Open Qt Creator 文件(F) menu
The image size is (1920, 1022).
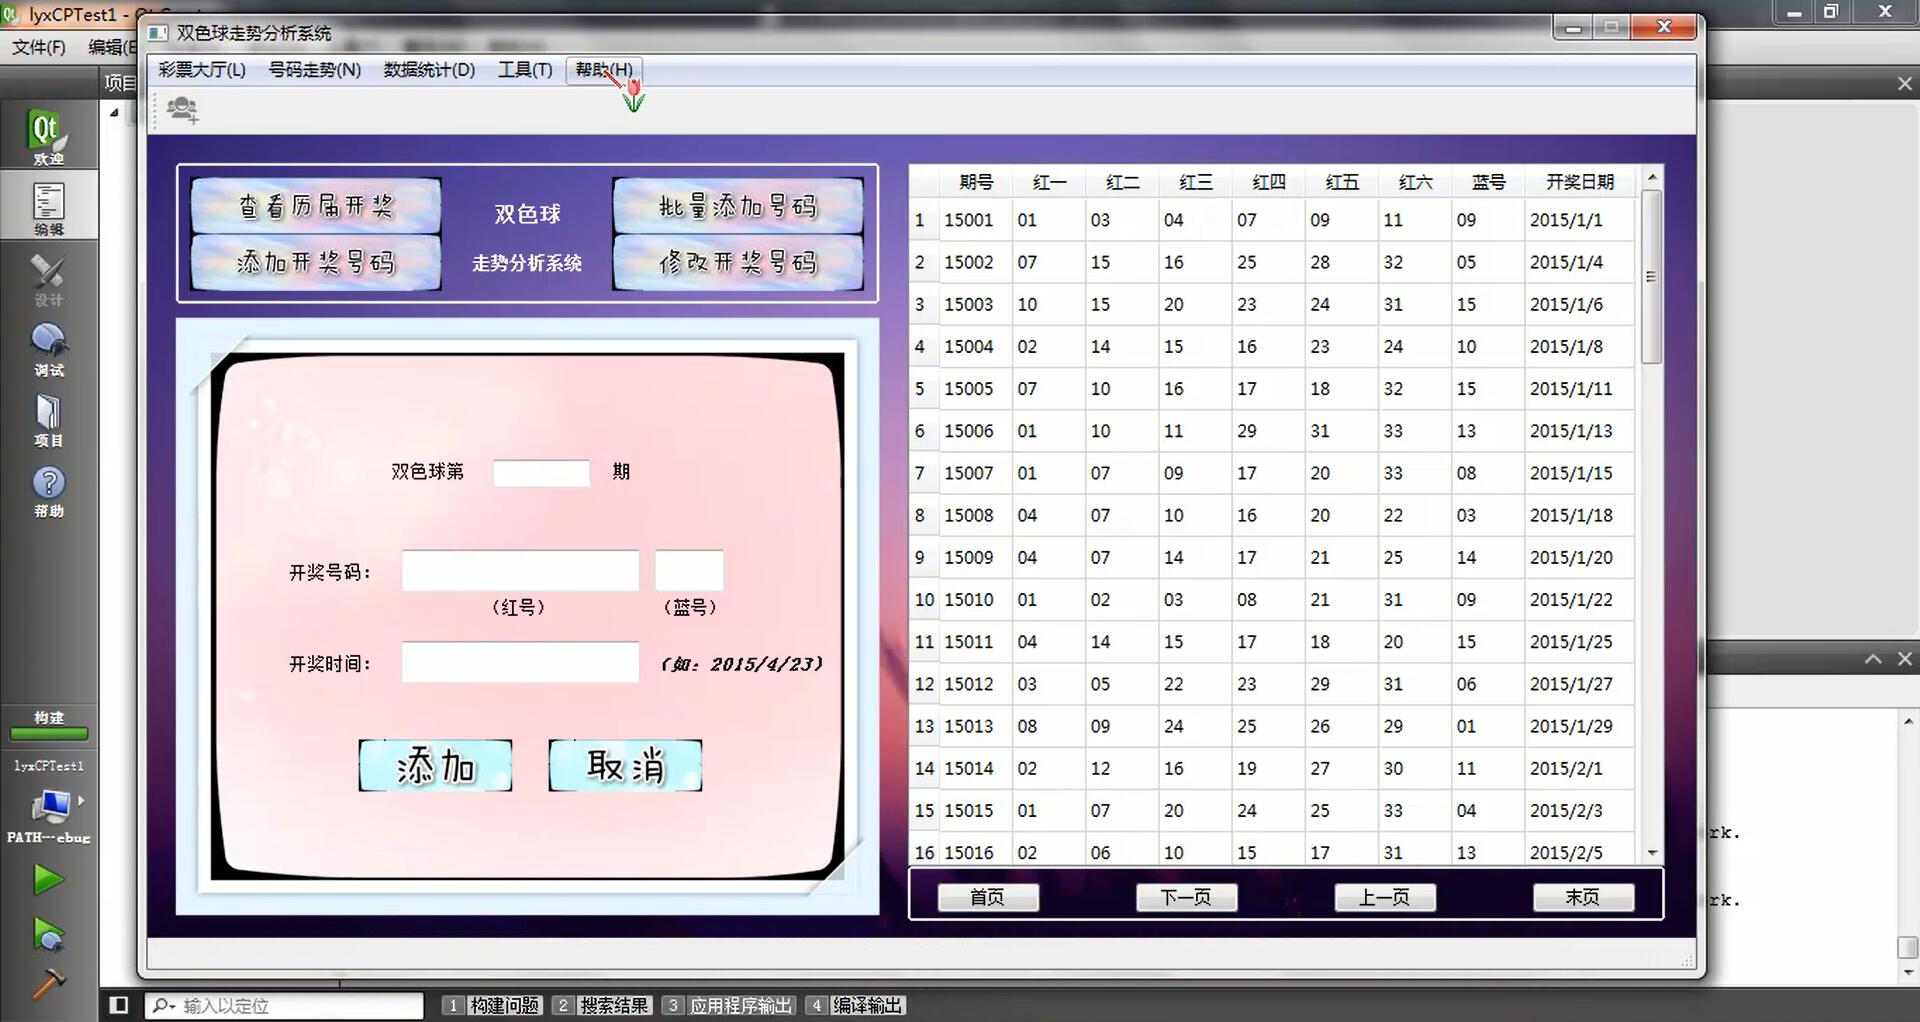(x=39, y=47)
